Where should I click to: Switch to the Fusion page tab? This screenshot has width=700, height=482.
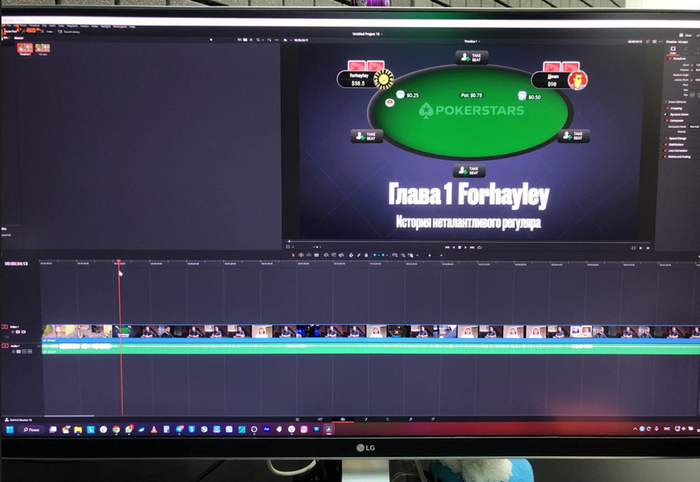[366, 419]
